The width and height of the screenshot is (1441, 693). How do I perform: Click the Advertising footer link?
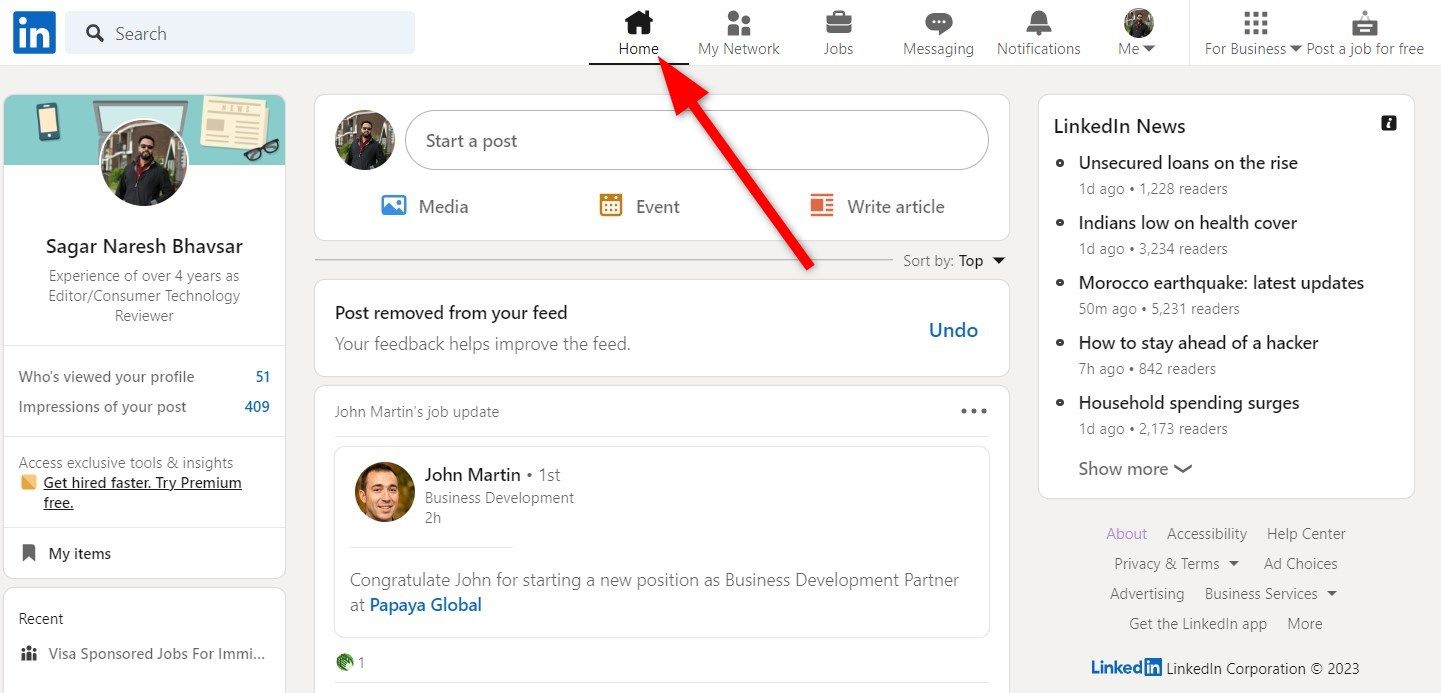pos(1147,594)
